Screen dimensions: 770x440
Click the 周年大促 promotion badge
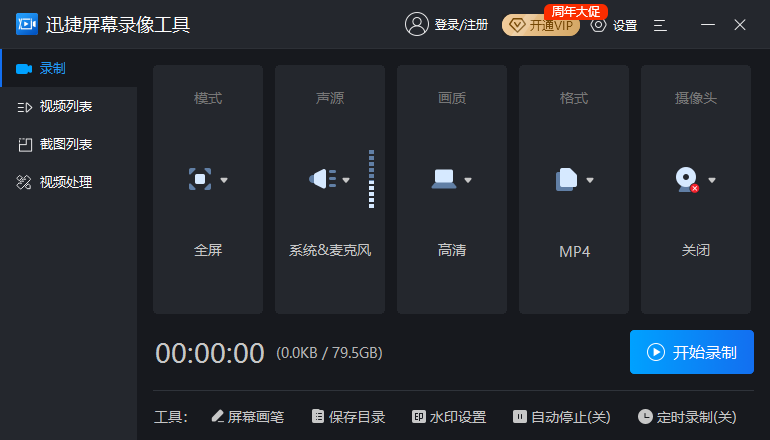pos(576,11)
